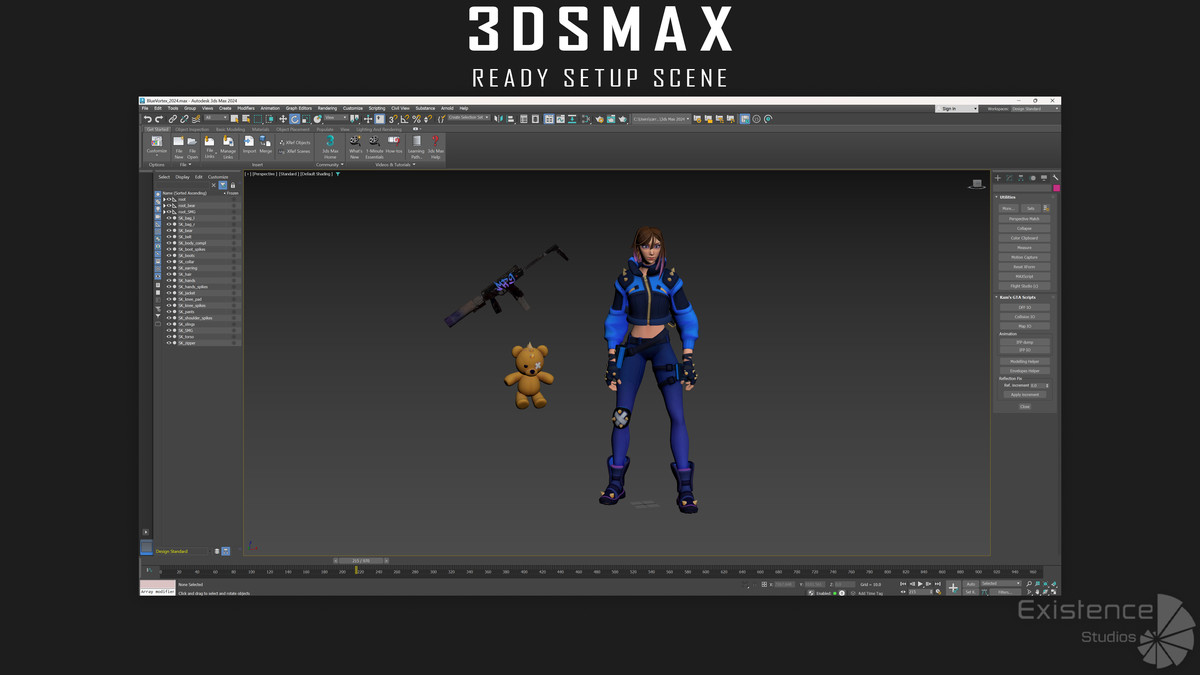Image resolution: width=1200 pixels, height=675 pixels.
Task: Hide SK_hair using its eye toggle
Action: coord(169,274)
